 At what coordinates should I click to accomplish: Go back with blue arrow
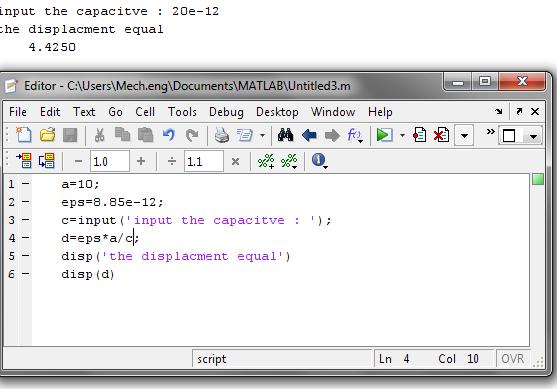click(309, 135)
